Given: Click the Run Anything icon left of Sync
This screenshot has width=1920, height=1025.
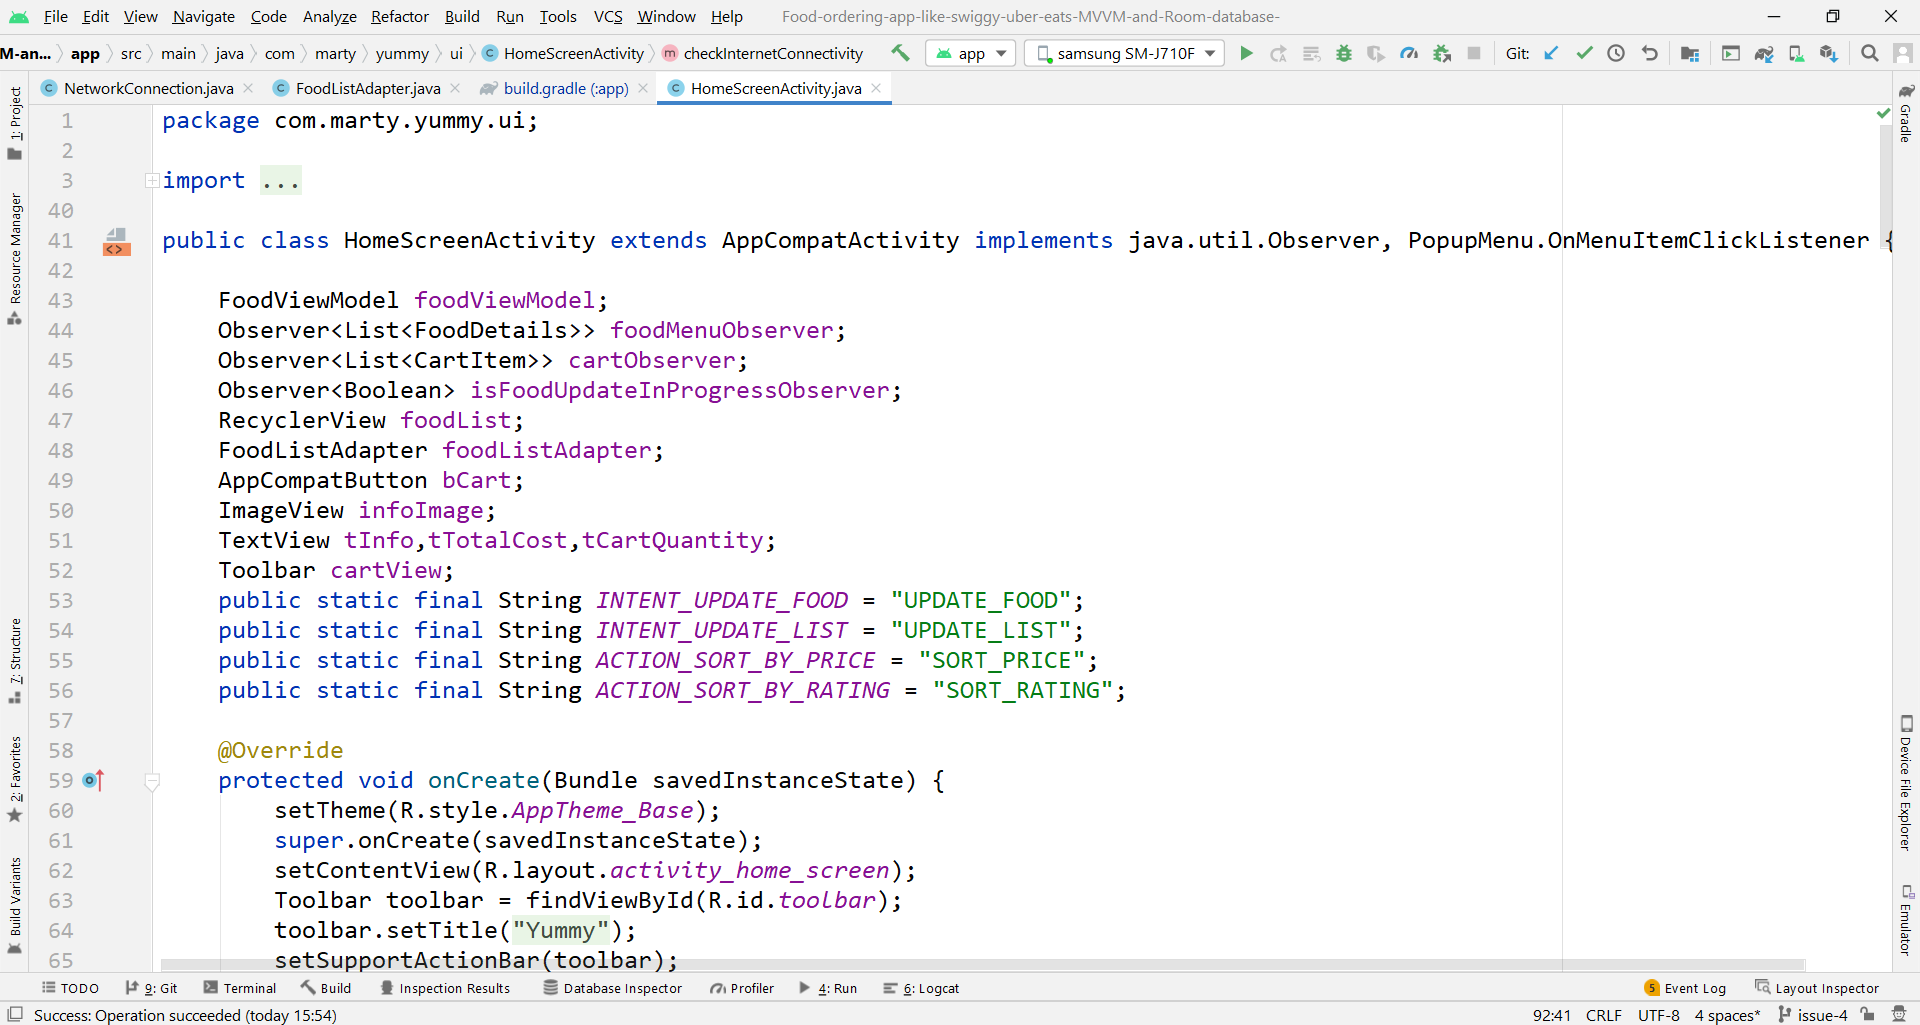Looking at the screenshot, I should 1731,53.
